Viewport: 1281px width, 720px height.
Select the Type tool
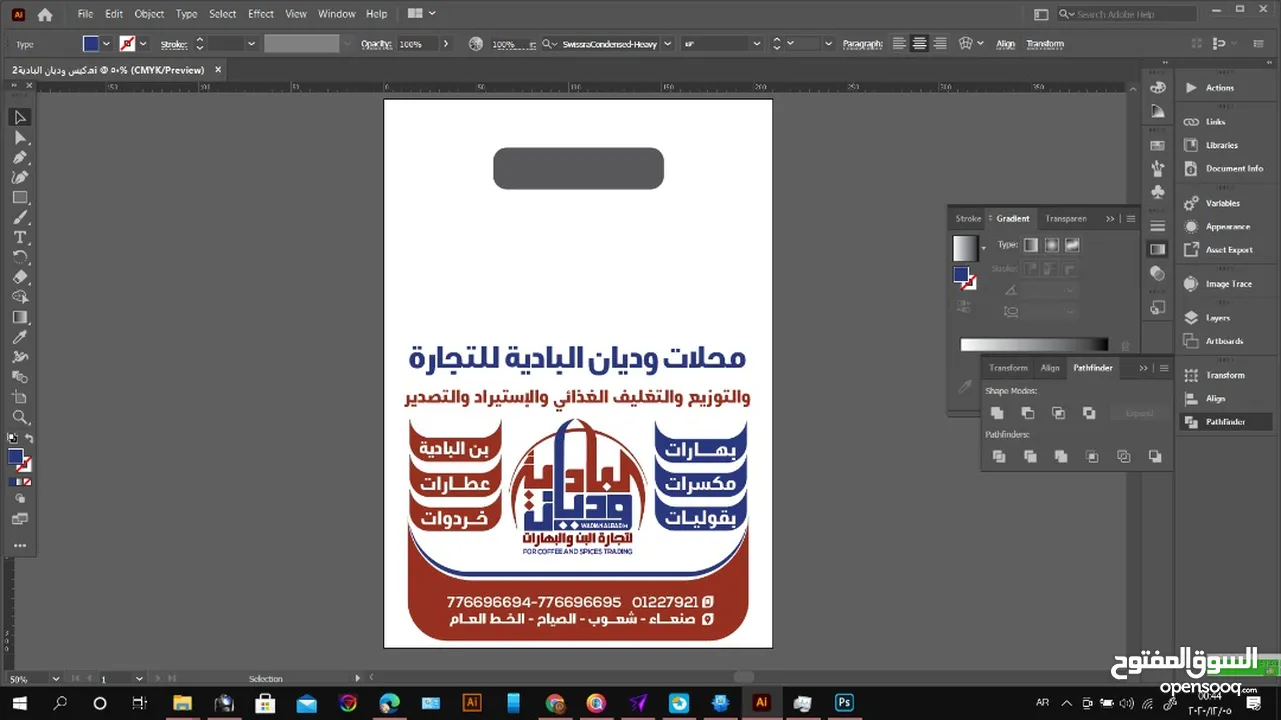pyautogui.click(x=20, y=237)
